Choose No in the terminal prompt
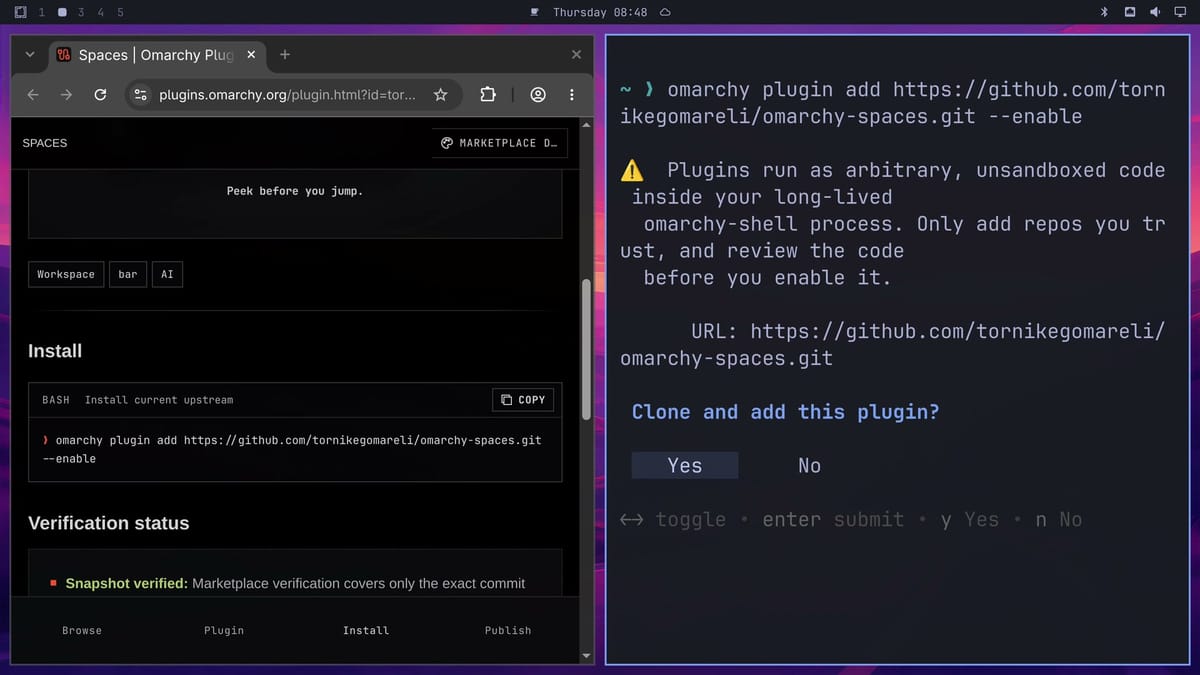 coord(809,465)
